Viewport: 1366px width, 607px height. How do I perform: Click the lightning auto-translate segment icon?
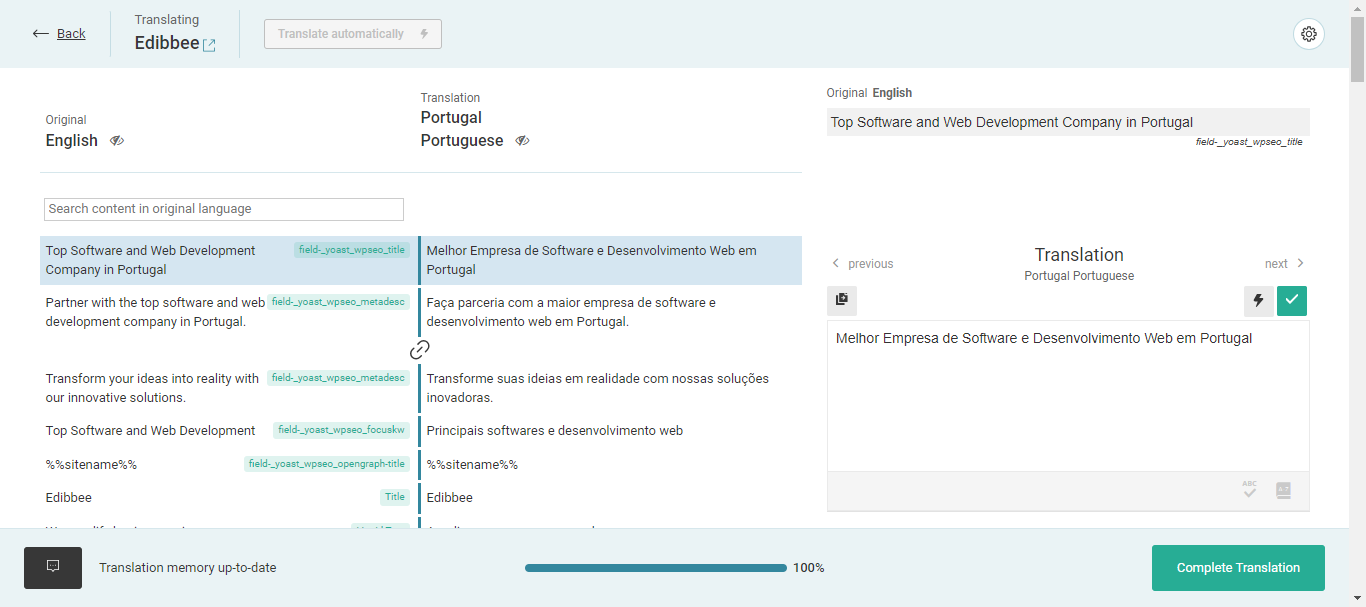(1258, 300)
